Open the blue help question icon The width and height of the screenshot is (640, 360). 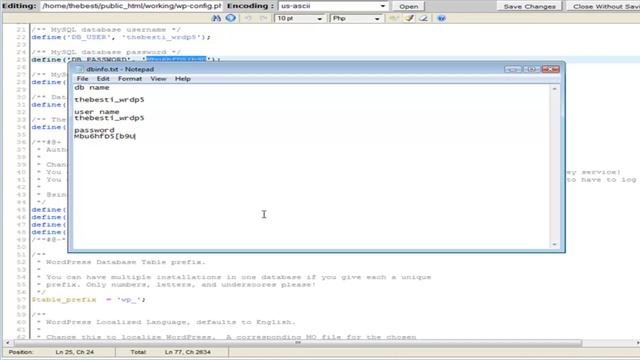pos(441,18)
